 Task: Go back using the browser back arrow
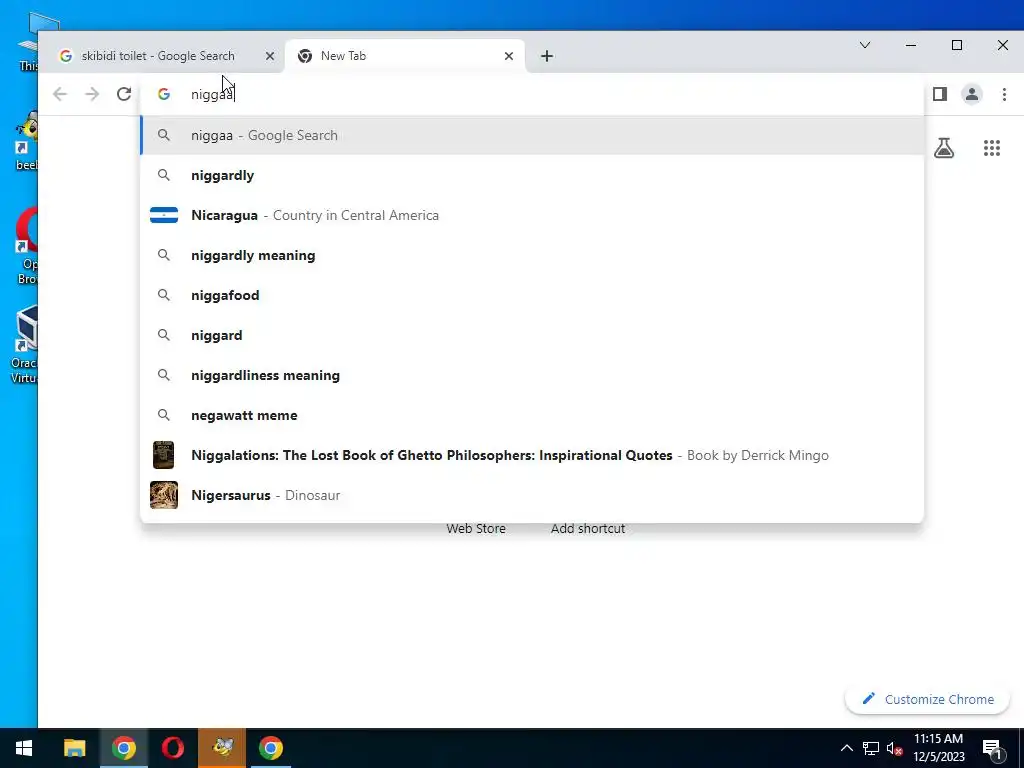point(59,94)
